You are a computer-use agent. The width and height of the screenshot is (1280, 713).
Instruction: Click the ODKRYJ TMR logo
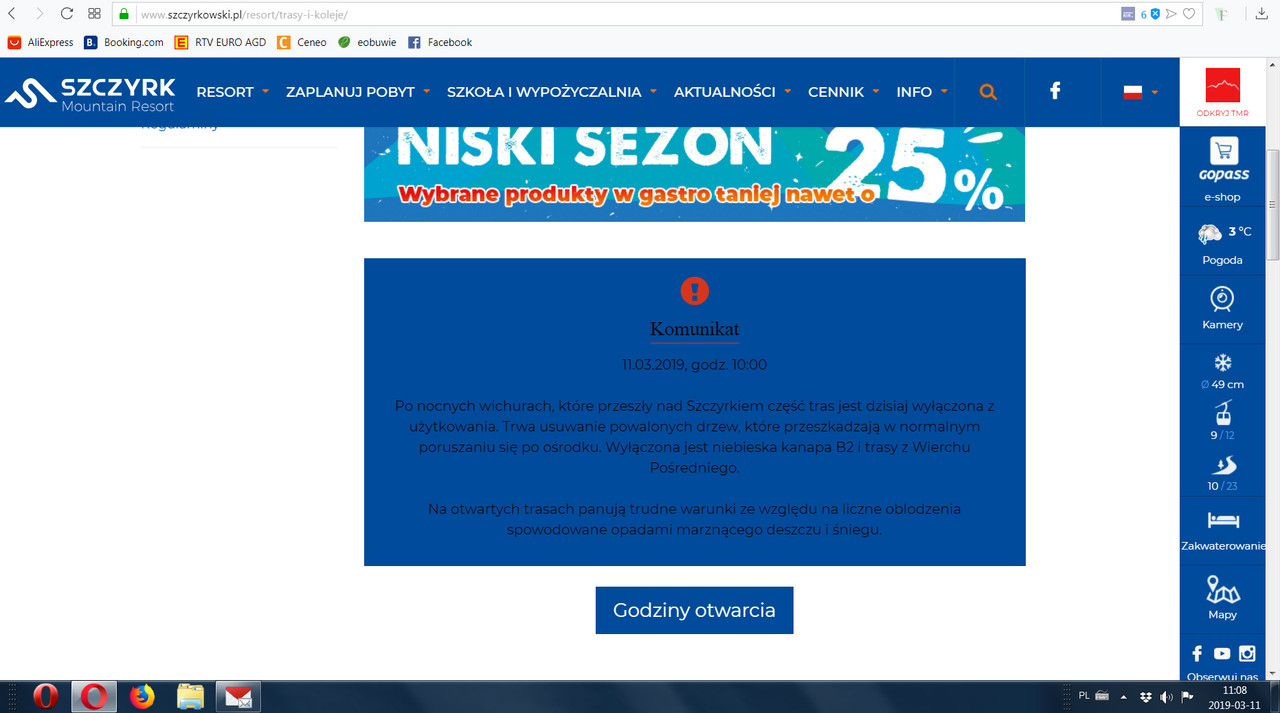pyautogui.click(x=1222, y=92)
